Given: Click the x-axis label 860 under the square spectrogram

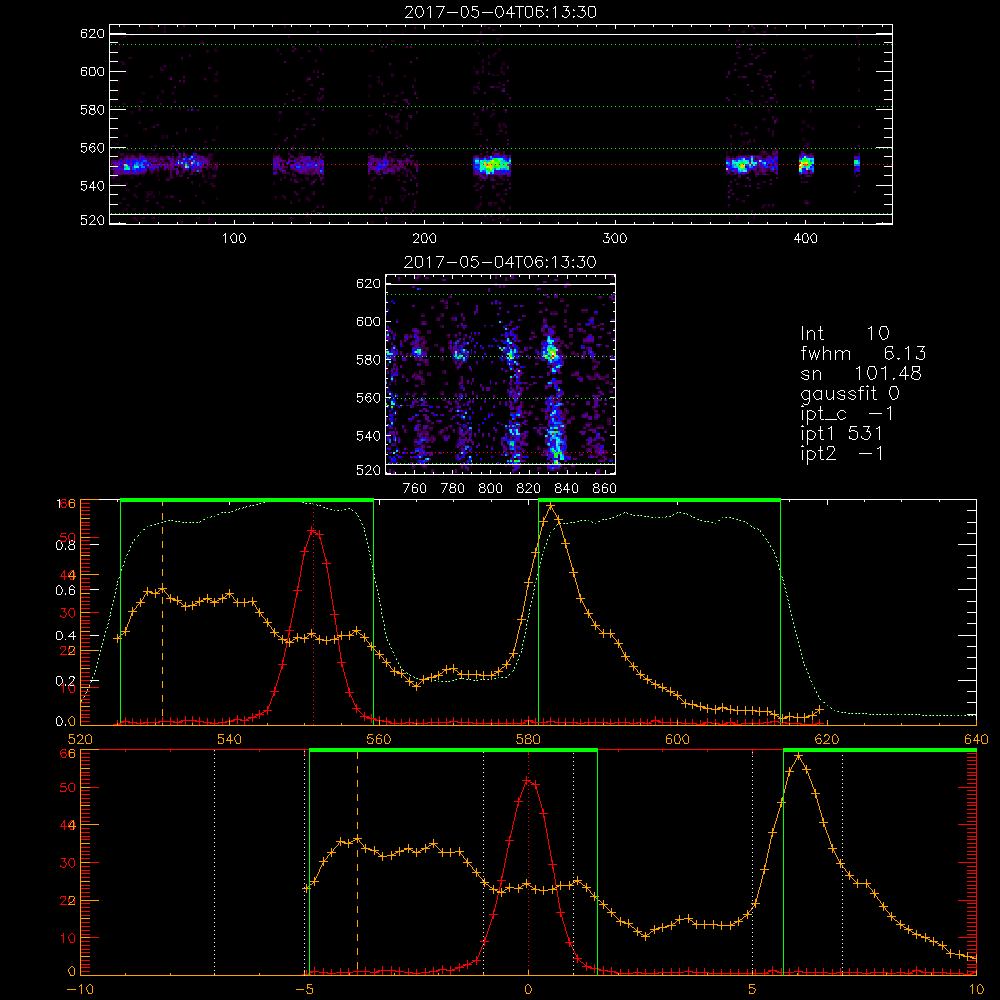Looking at the screenshot, I should coord(605,489).
